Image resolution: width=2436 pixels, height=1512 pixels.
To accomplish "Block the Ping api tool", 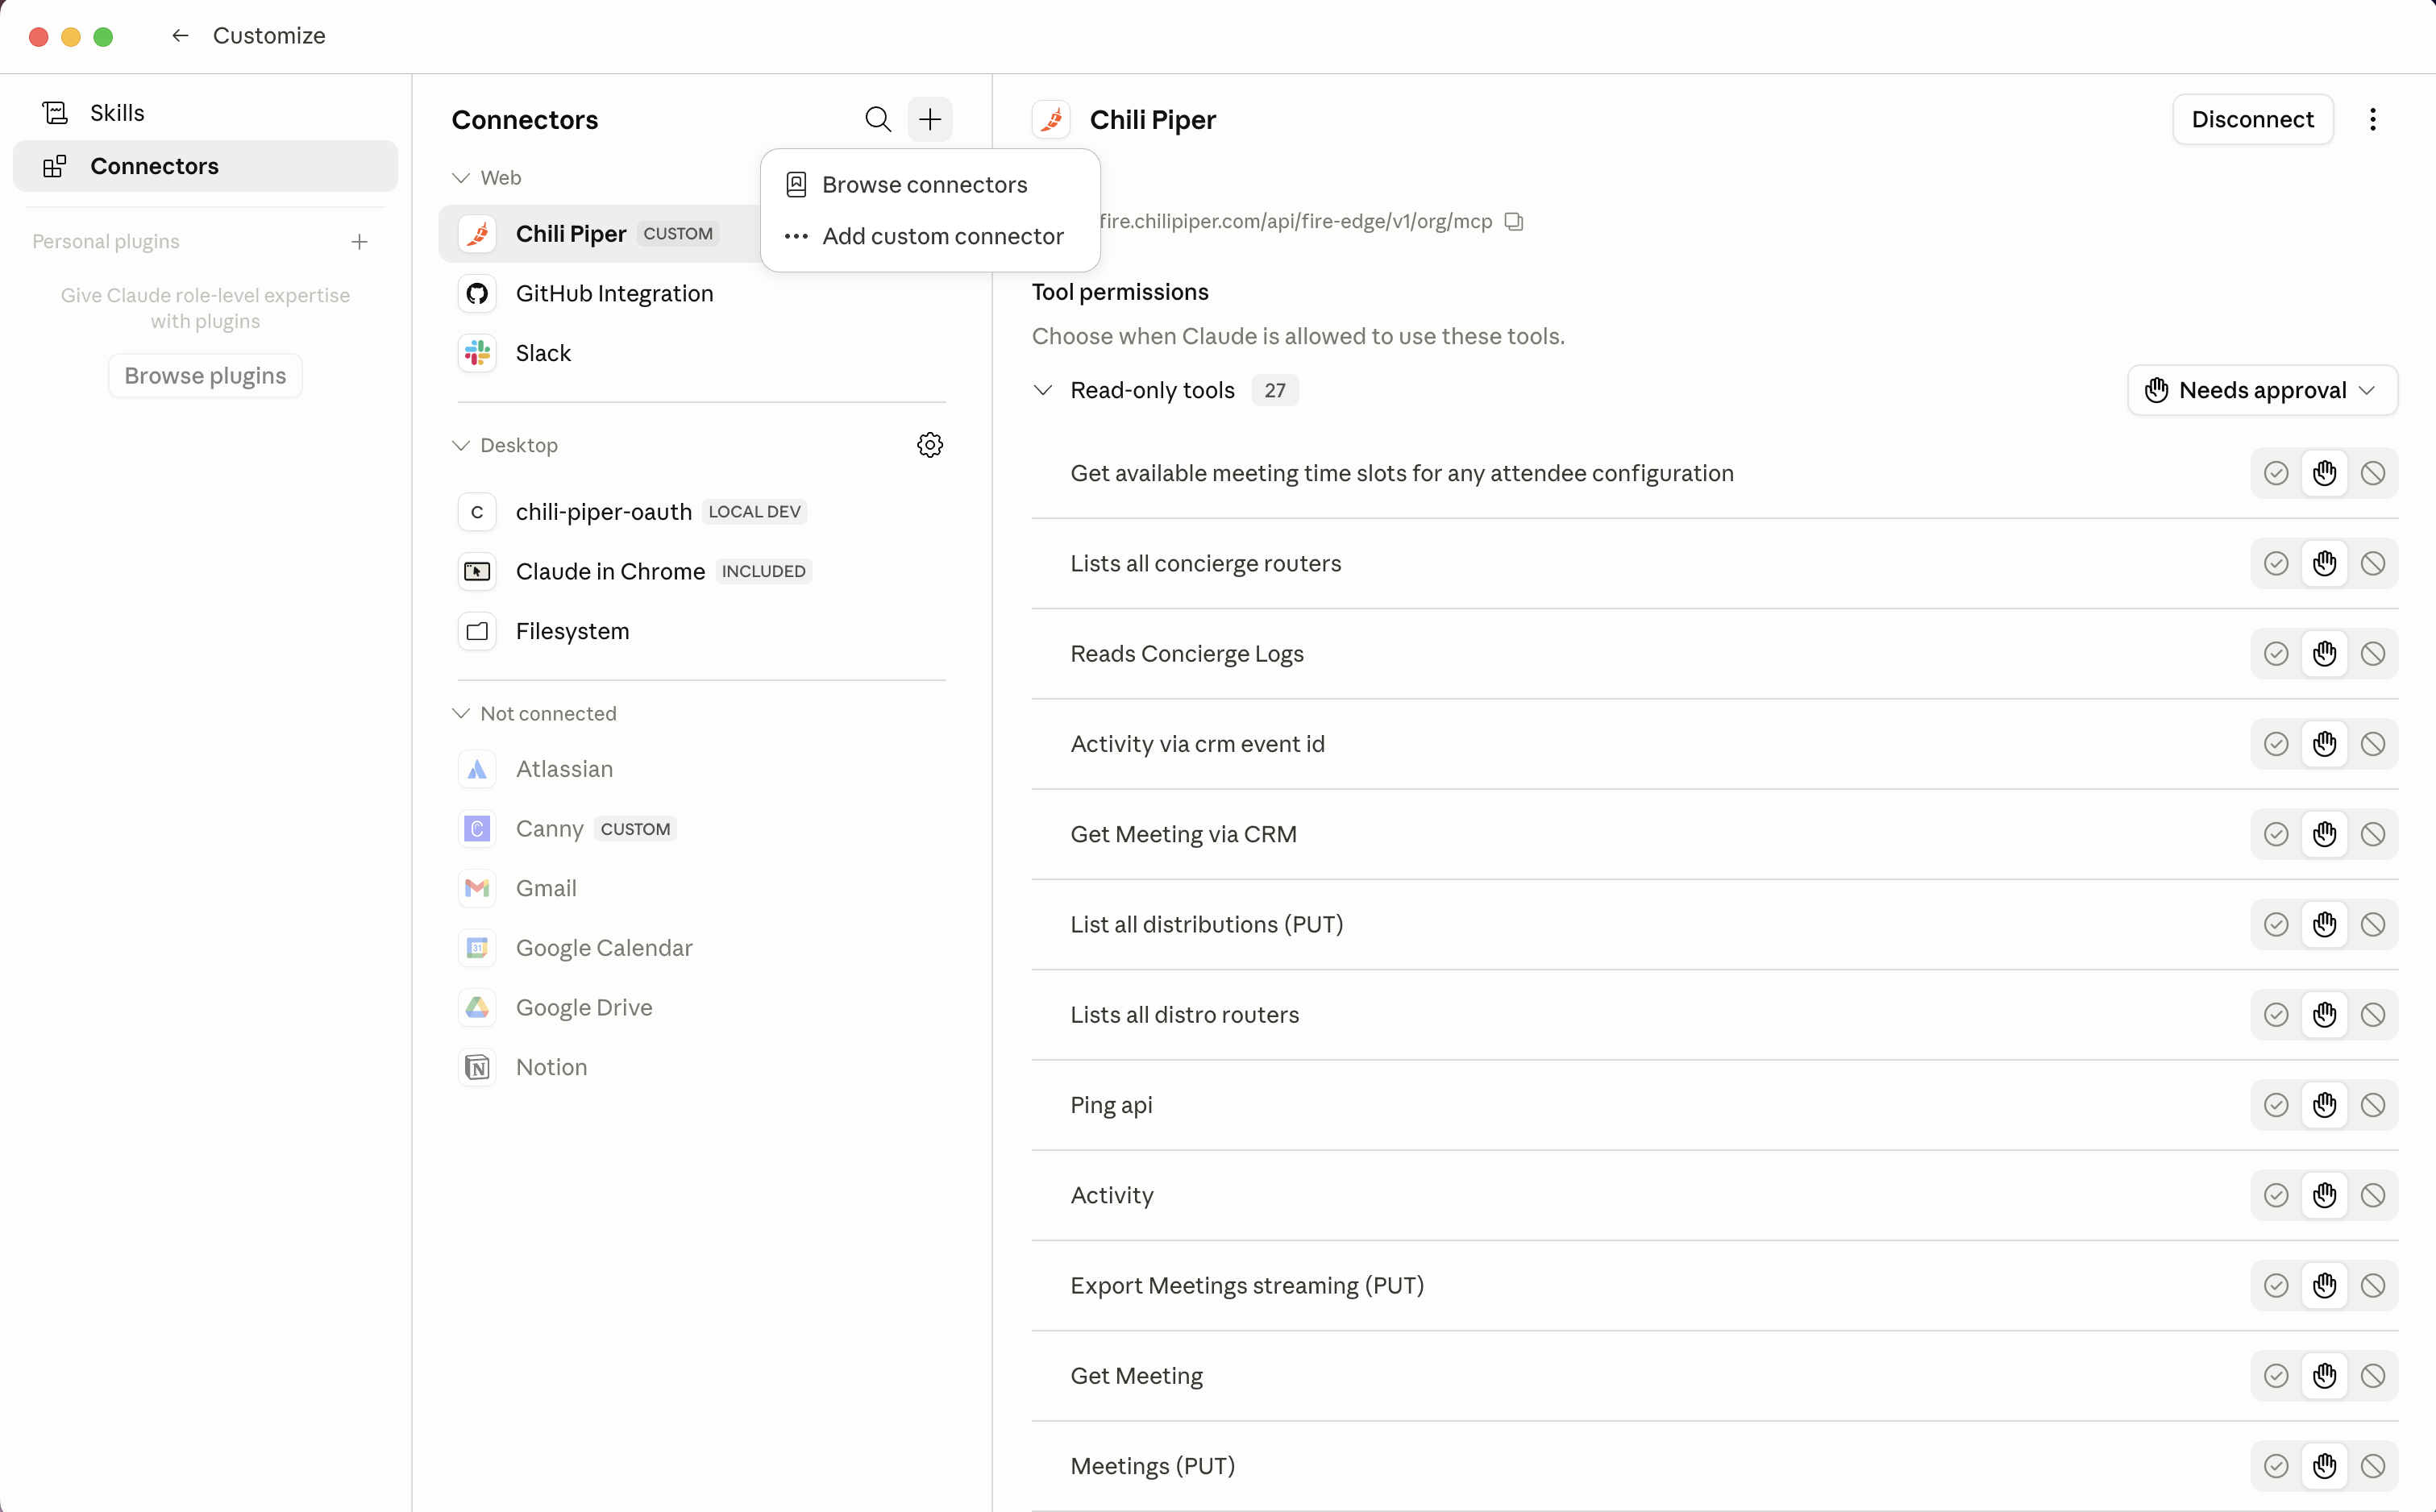I will click(2372, 1105).
